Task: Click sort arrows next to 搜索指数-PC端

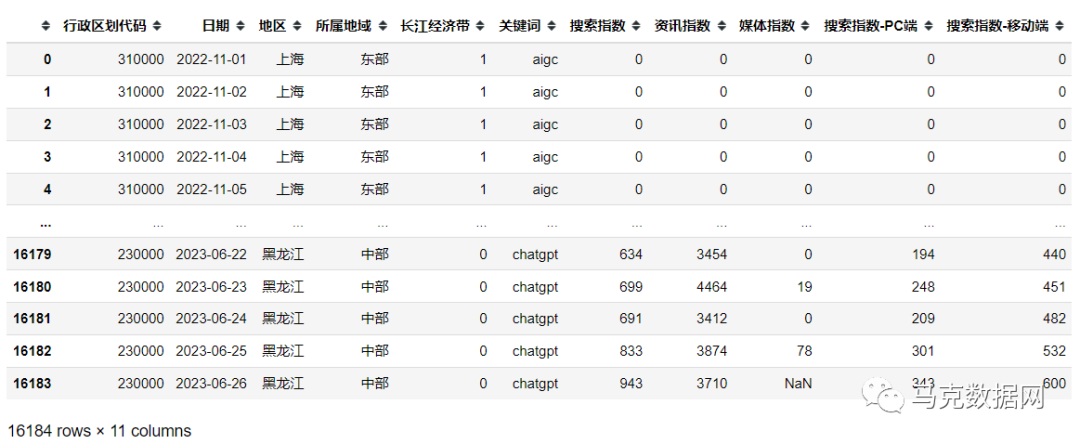Action: click(929, 26)
